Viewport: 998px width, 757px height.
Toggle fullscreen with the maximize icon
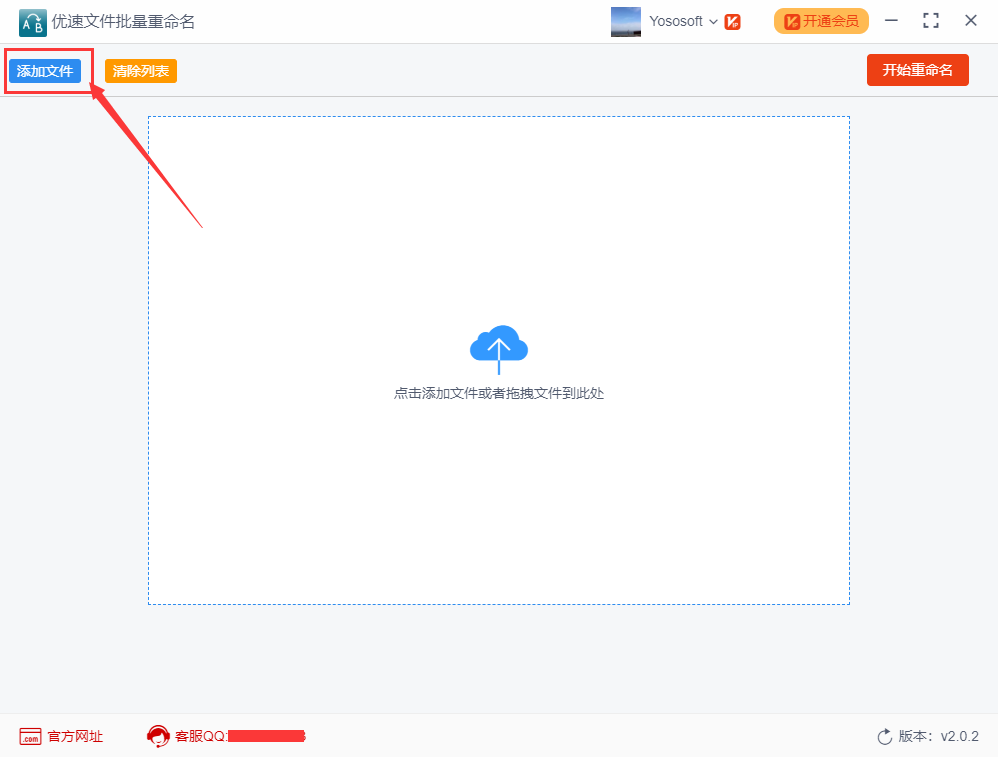[x=931, y=21]
